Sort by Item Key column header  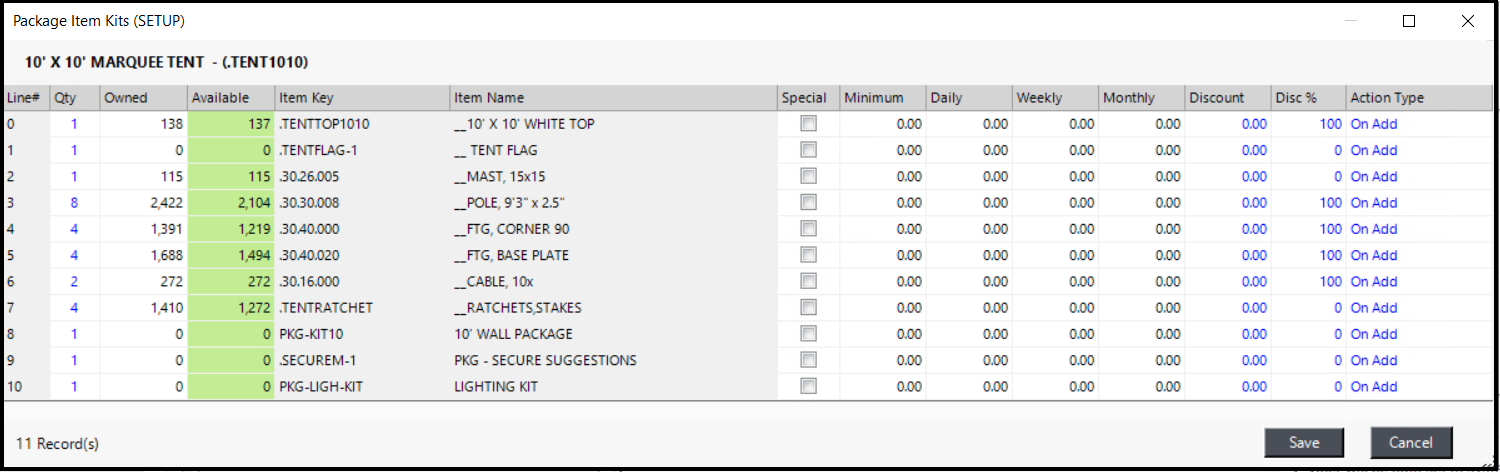click(306, 98)
